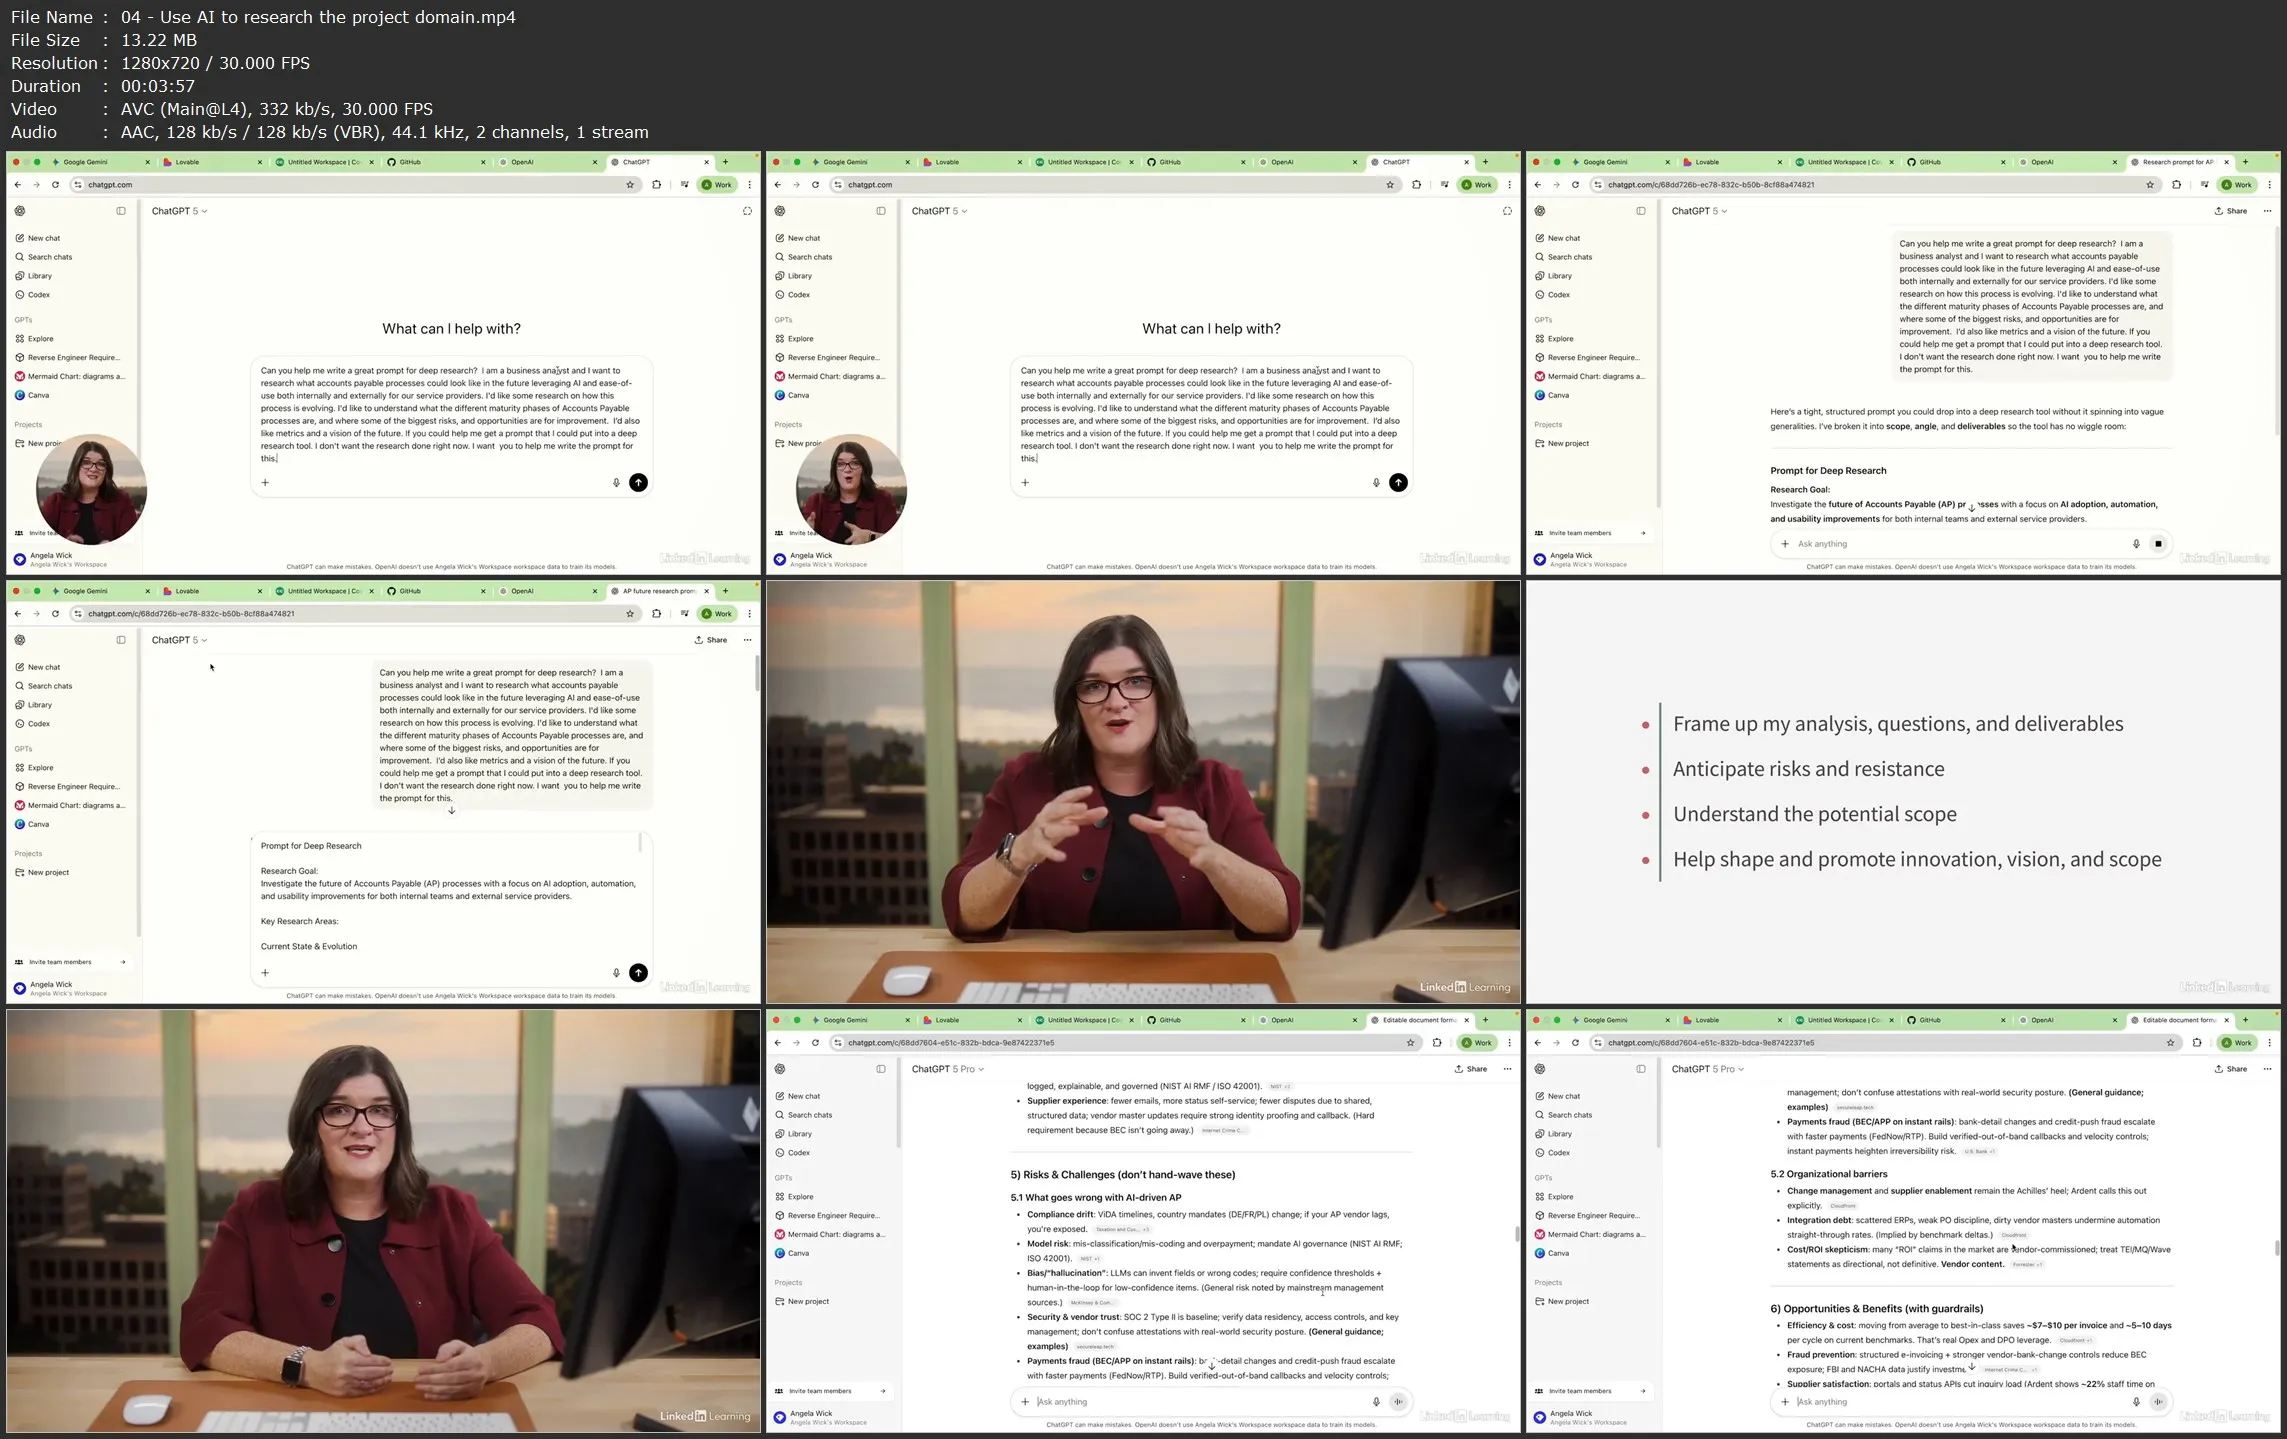Bookmark page via star in 'Research prompt for AP' window
Image resolution: width=2287 pixels, height=1439 pixels.
pos(2150,185)
